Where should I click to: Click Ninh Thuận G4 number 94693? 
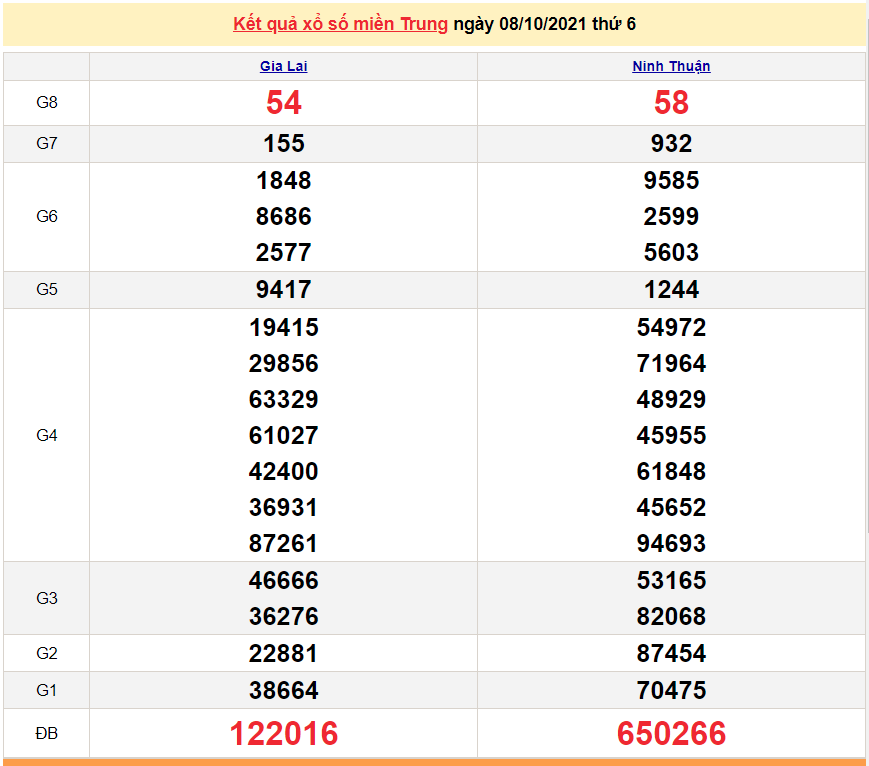coord(672,543)
